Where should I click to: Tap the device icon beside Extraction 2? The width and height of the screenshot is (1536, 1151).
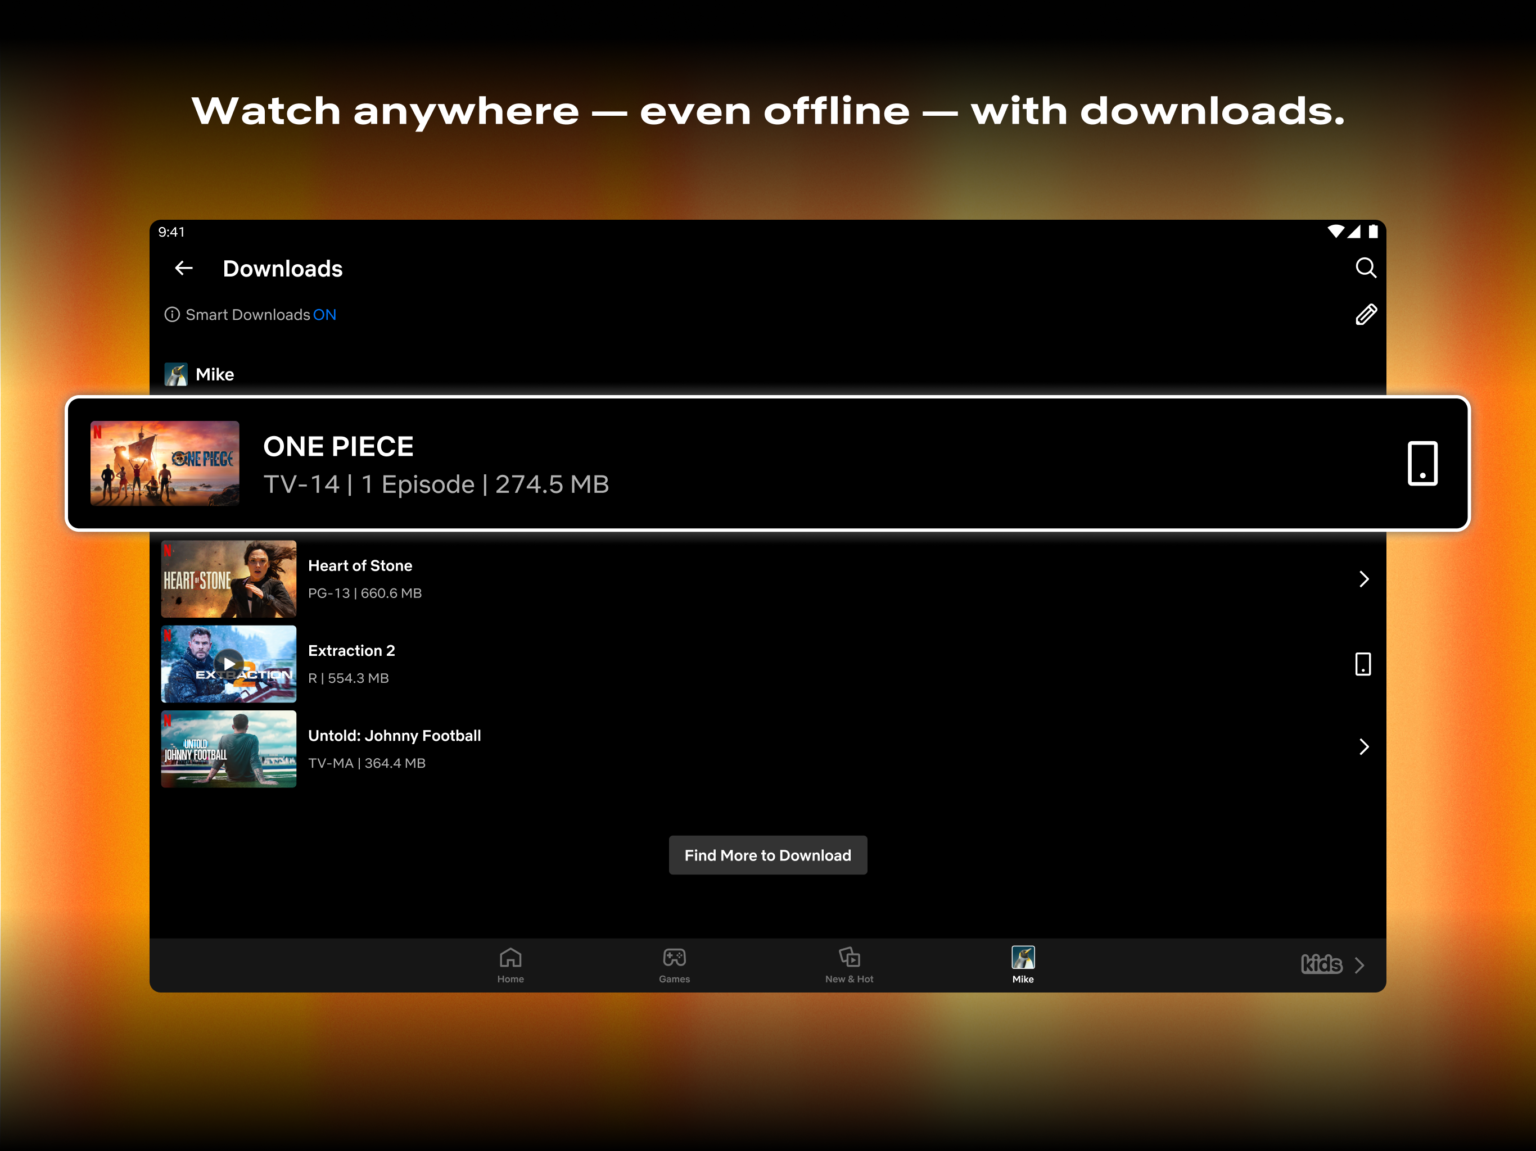click(x=1362, y=663)
